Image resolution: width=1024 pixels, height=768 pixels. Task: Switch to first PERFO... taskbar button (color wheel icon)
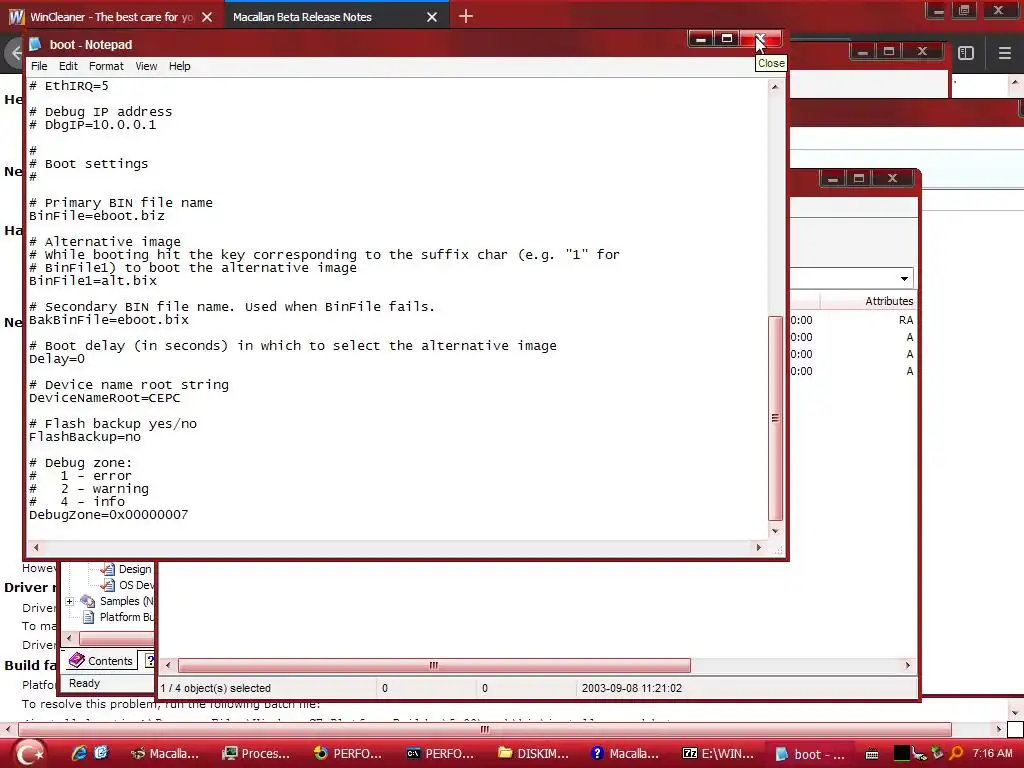(348, 754)
